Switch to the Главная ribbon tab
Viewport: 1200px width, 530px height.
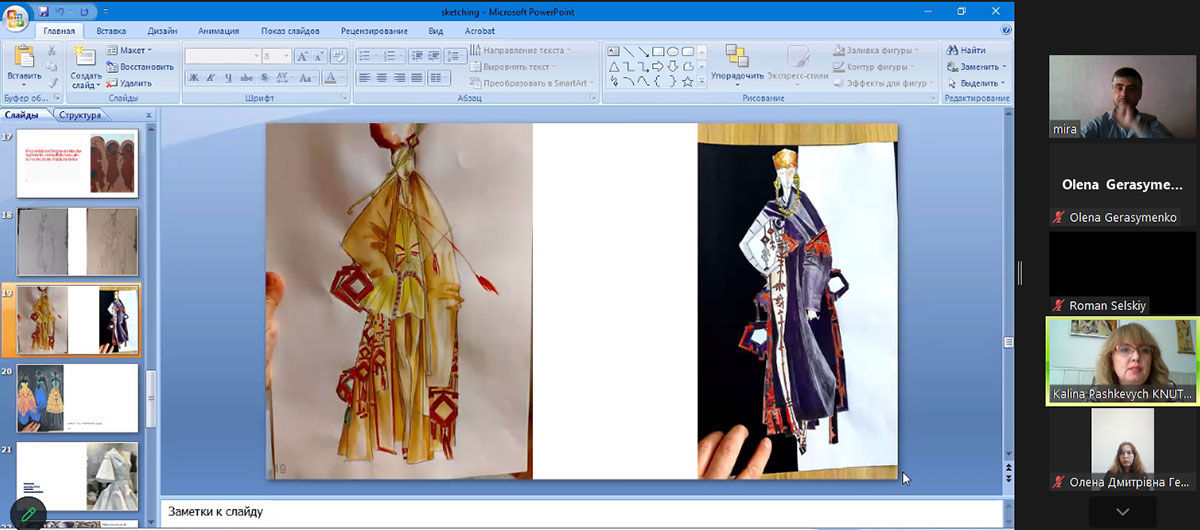59,31
